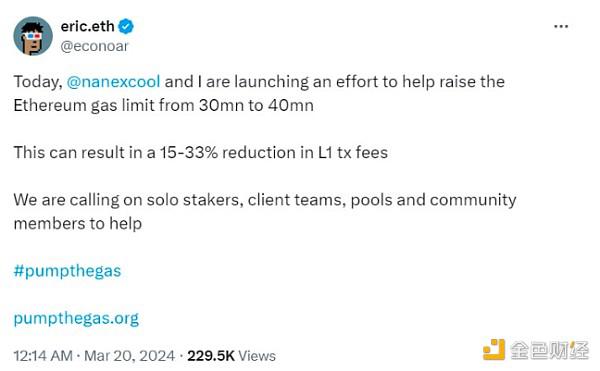
Task: Follow the pumpthegas.org link
Action: coord(76,318)
